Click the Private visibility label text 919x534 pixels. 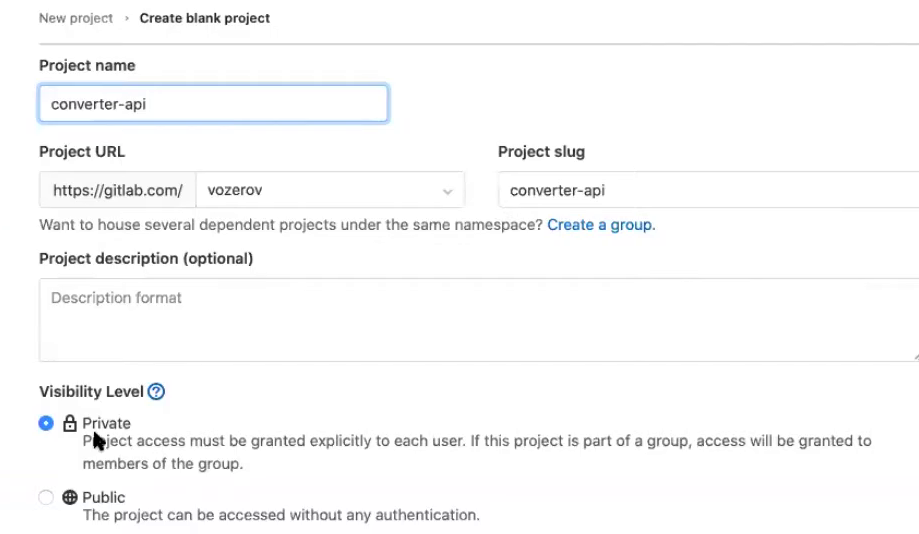[x=106, y=423]
